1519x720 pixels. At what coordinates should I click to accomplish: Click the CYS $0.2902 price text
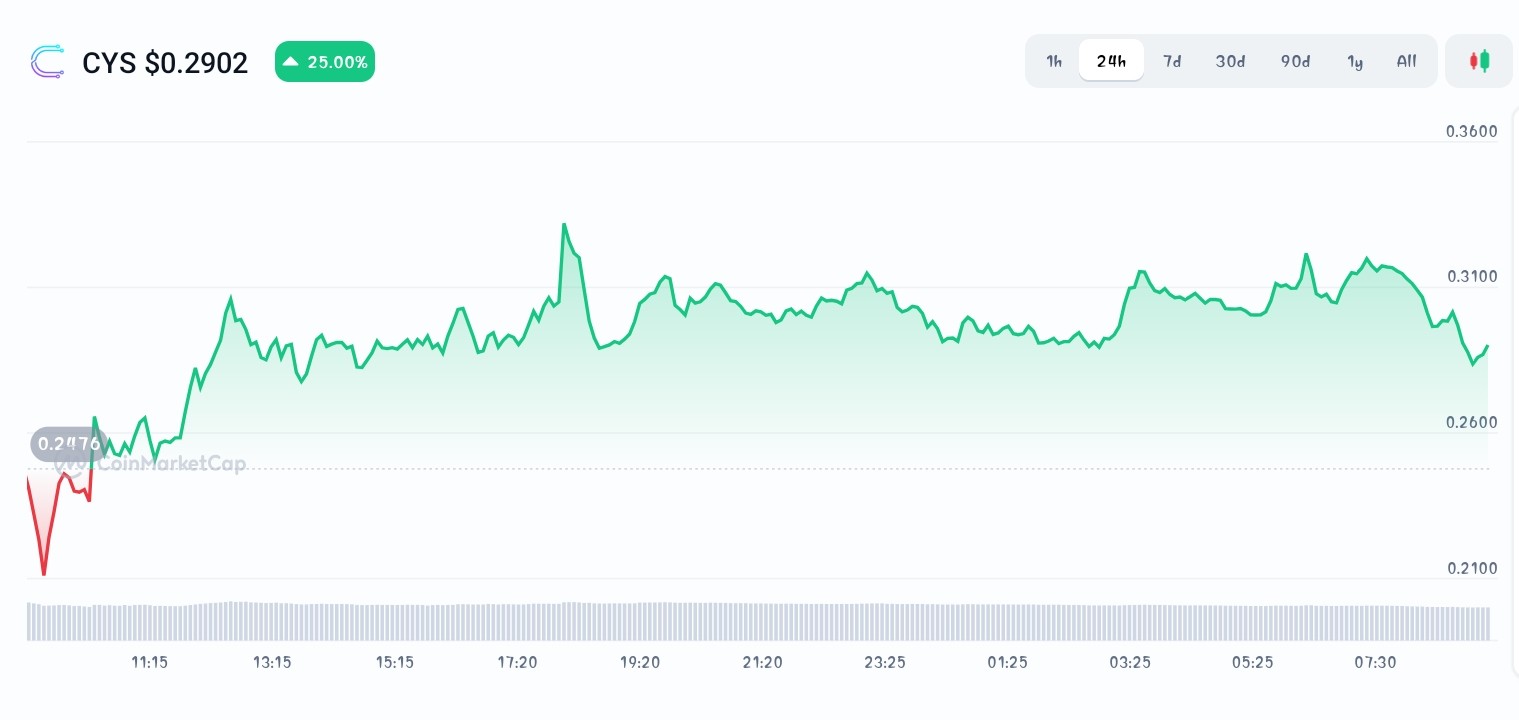pyautogui.click(x=165, y=63)
